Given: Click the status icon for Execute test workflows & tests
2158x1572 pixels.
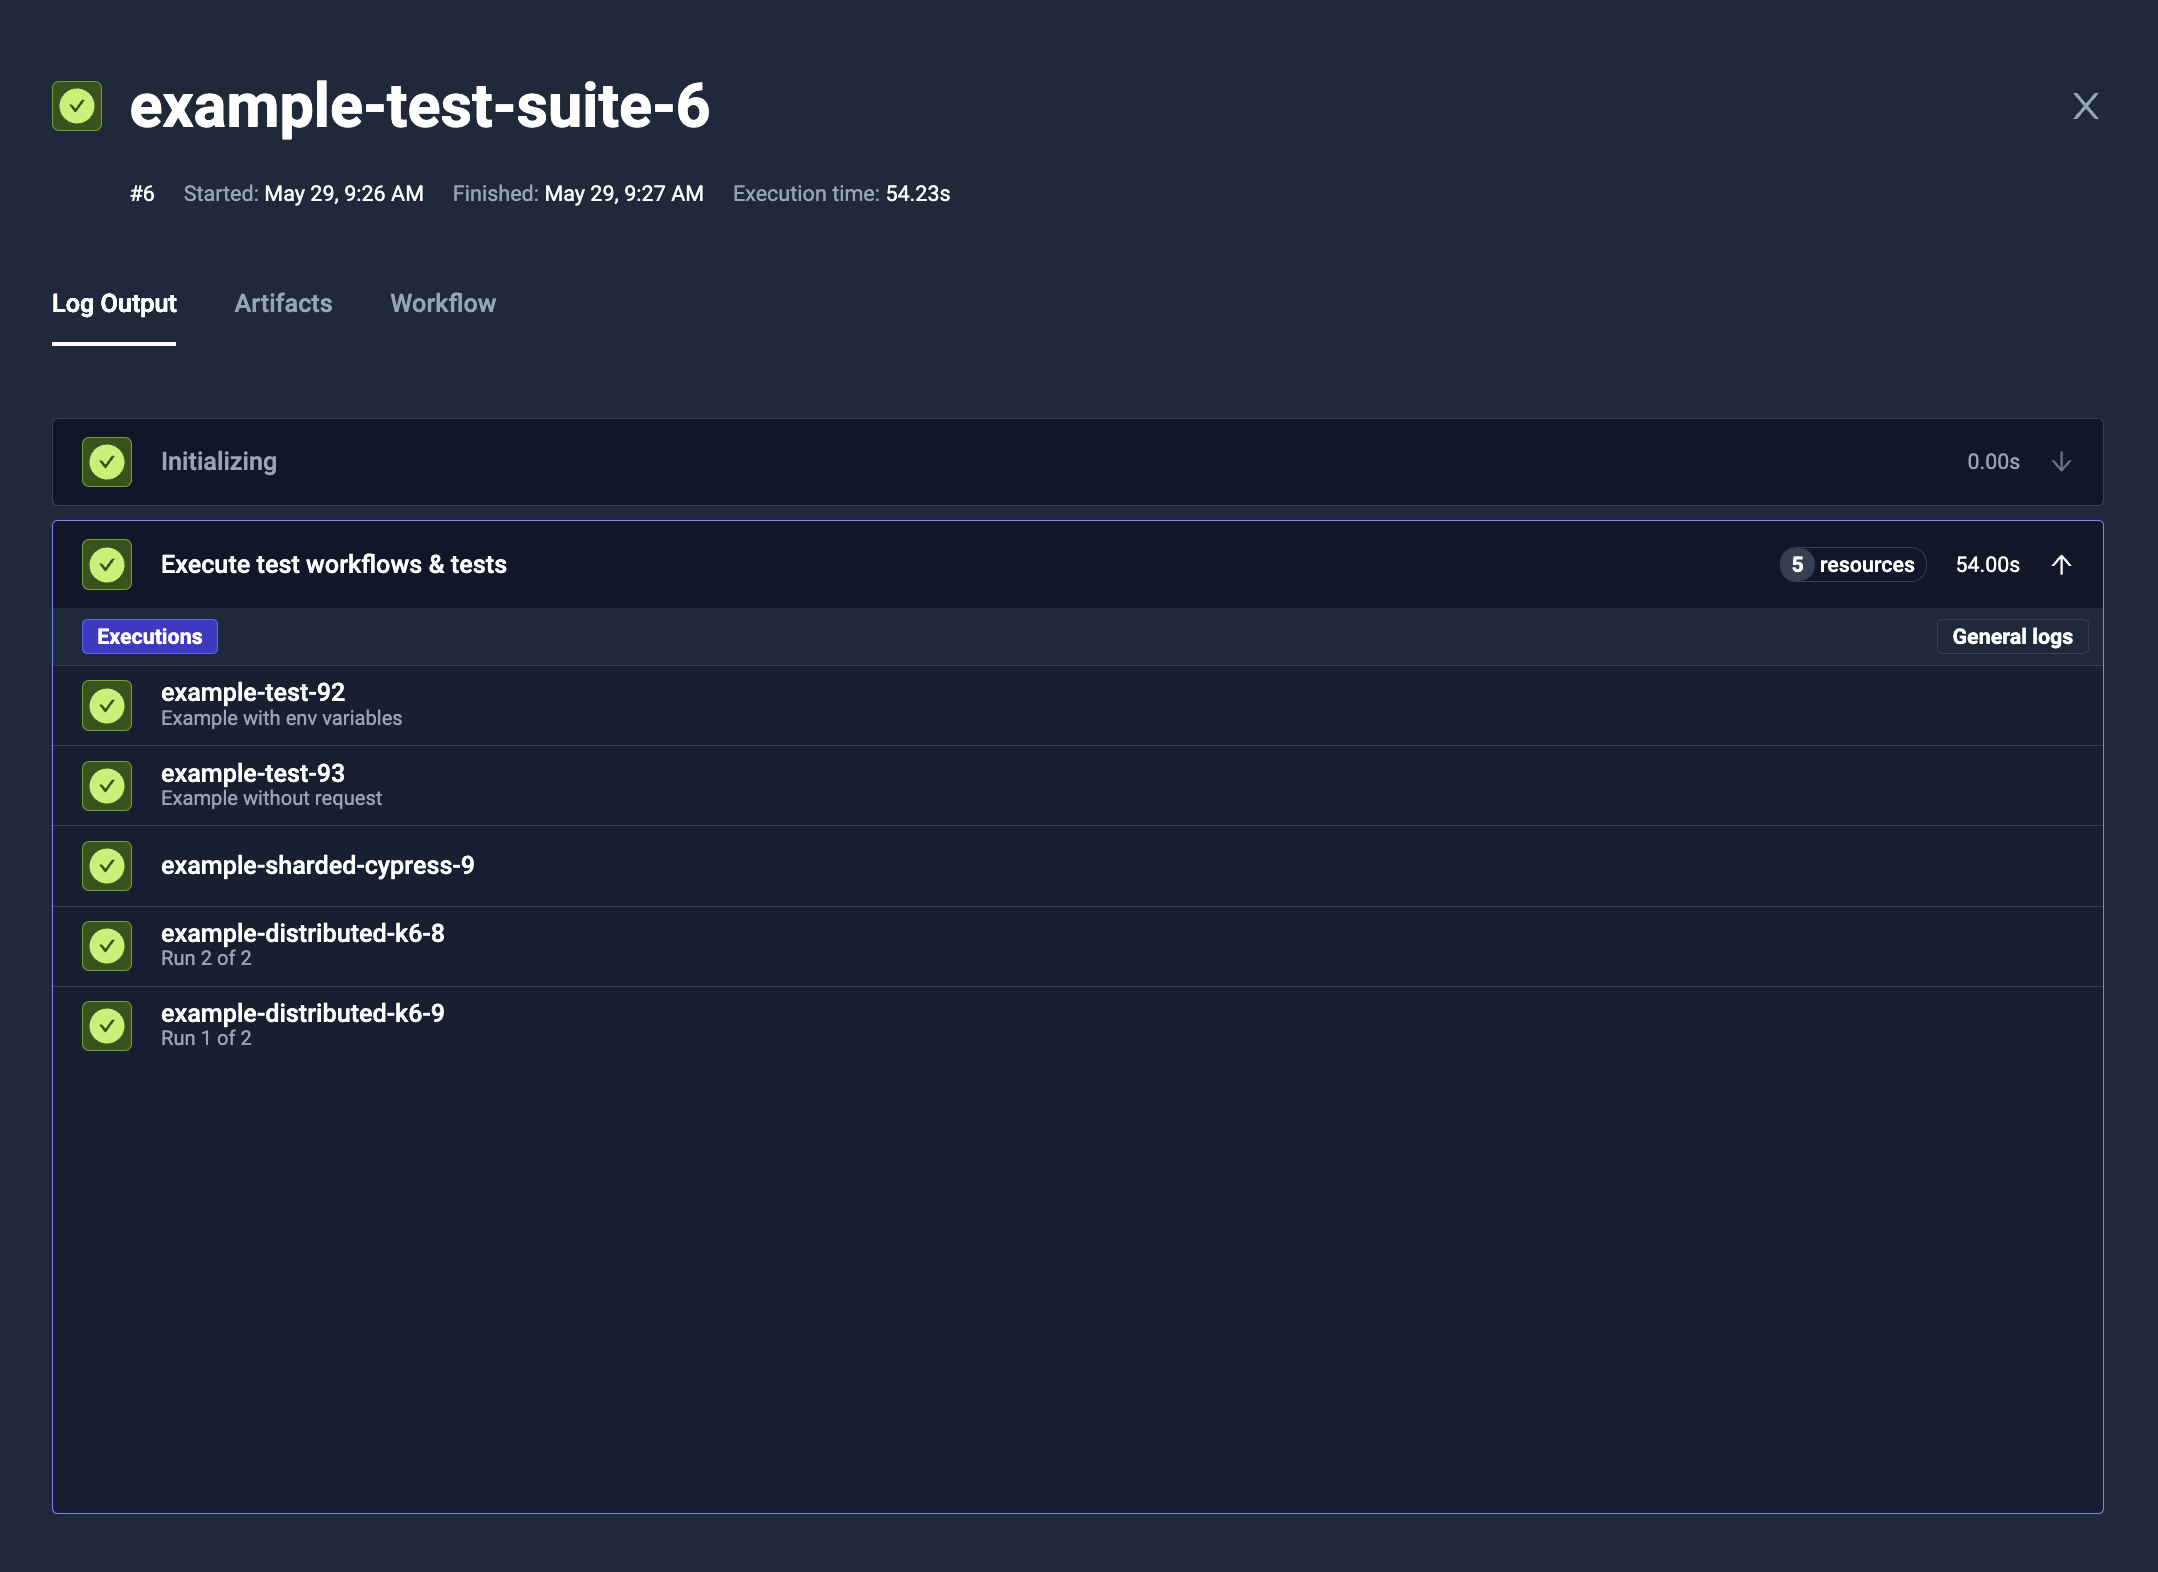Looking at the screenshot, I should pyautogui.click(x=106, y=564).
